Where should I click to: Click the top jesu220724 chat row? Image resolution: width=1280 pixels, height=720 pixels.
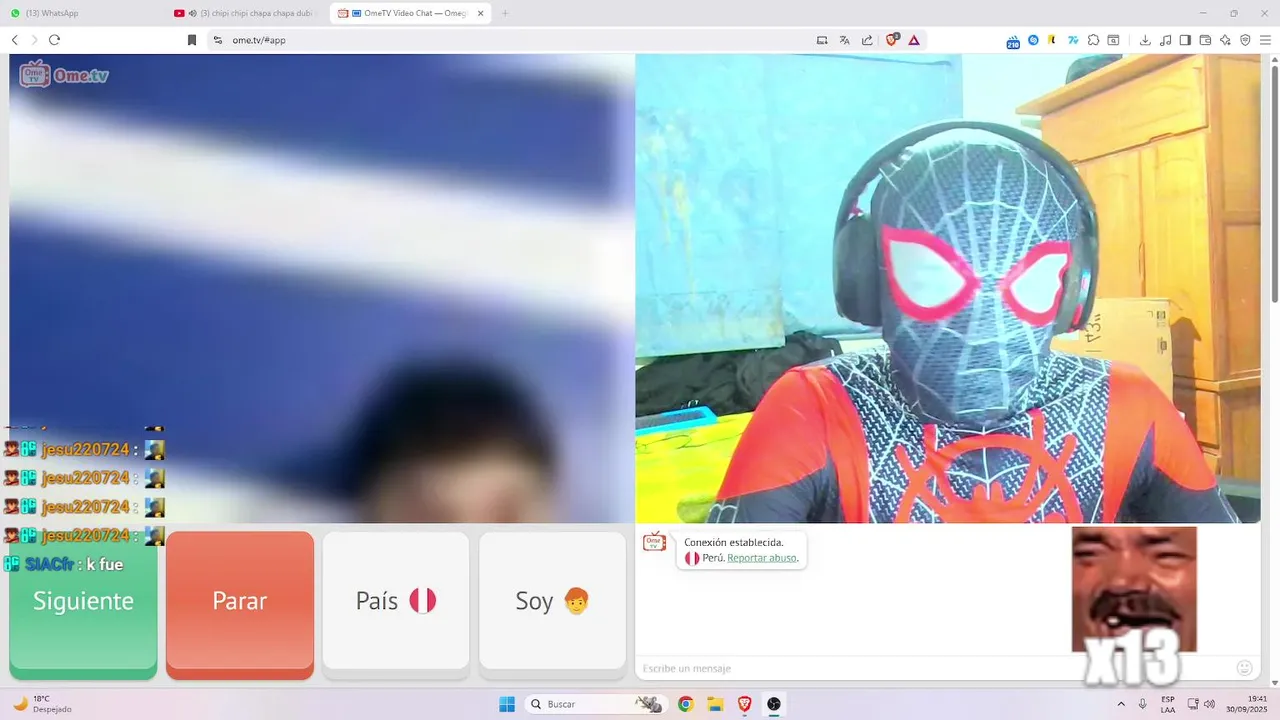point(84,450)
